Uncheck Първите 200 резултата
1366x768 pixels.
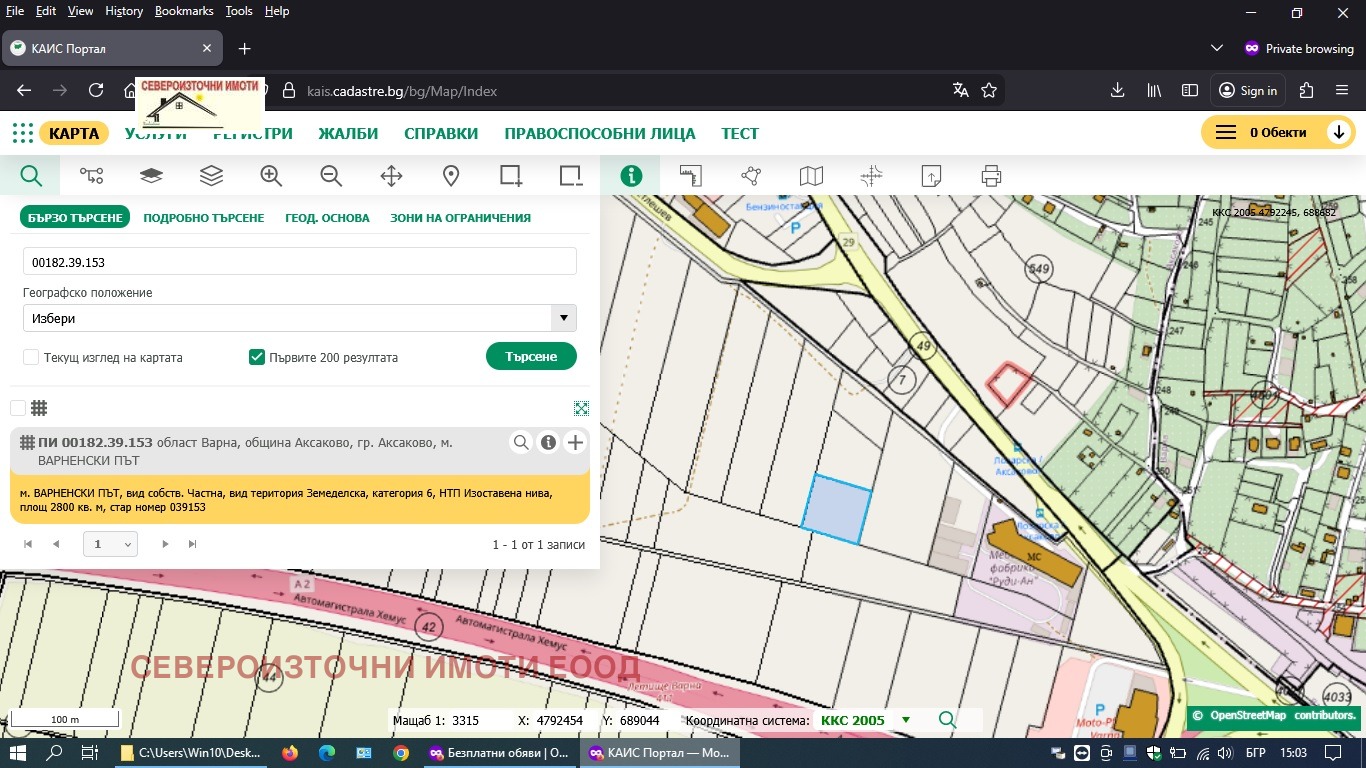(256, 357)
